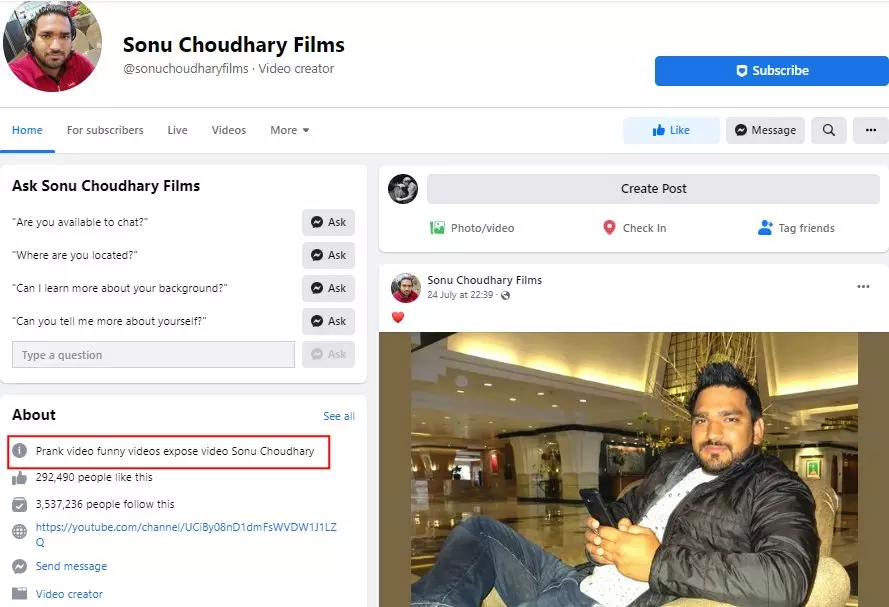Viewport: 889px width, 607px height.
Task: Click the disabled Ask button beside question field
Action: (x=328, y=354)
